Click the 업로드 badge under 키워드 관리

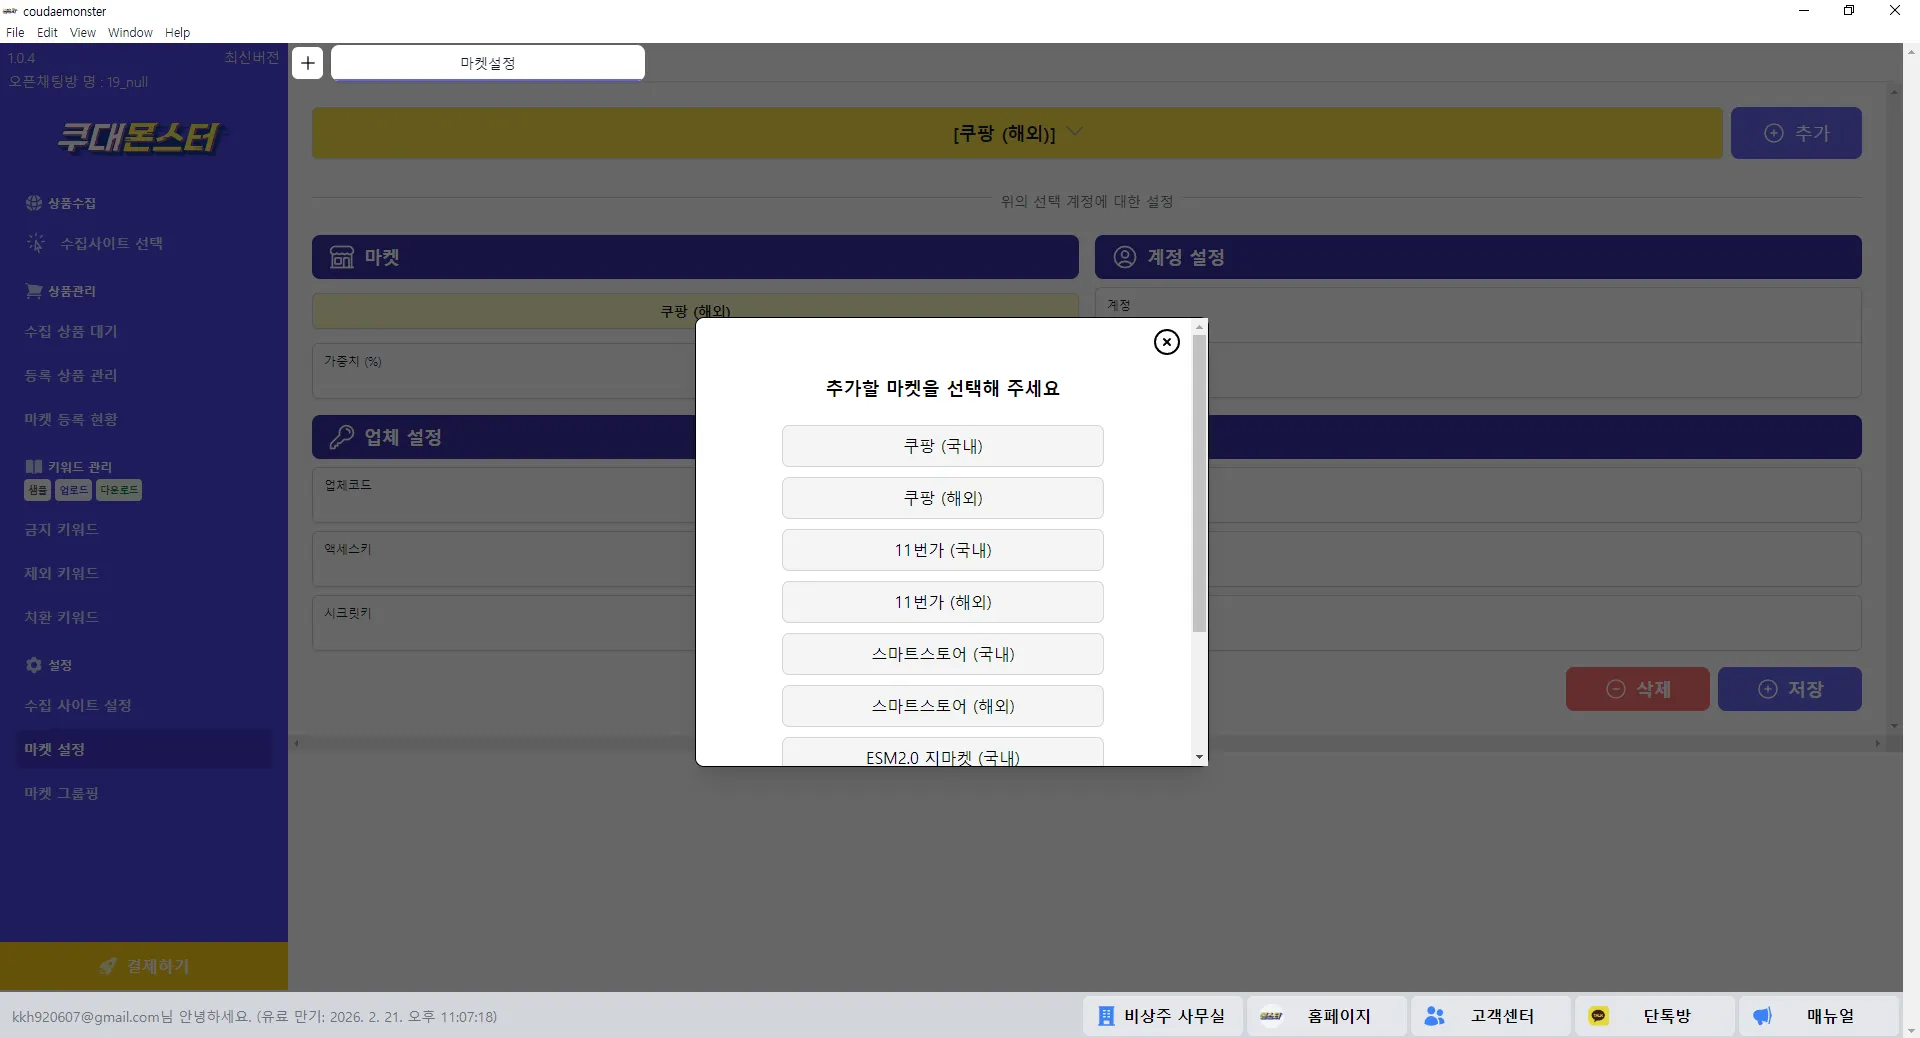coord(74,490)
